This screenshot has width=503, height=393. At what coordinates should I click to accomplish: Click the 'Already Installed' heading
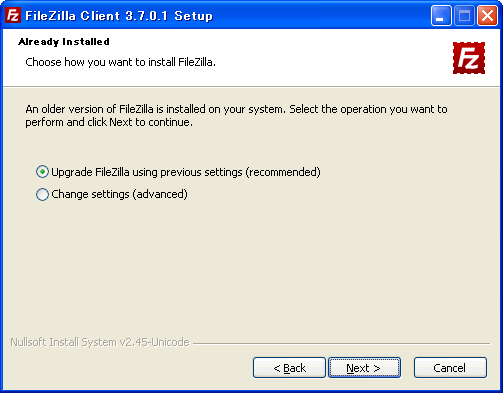click(x=64, y=42)
